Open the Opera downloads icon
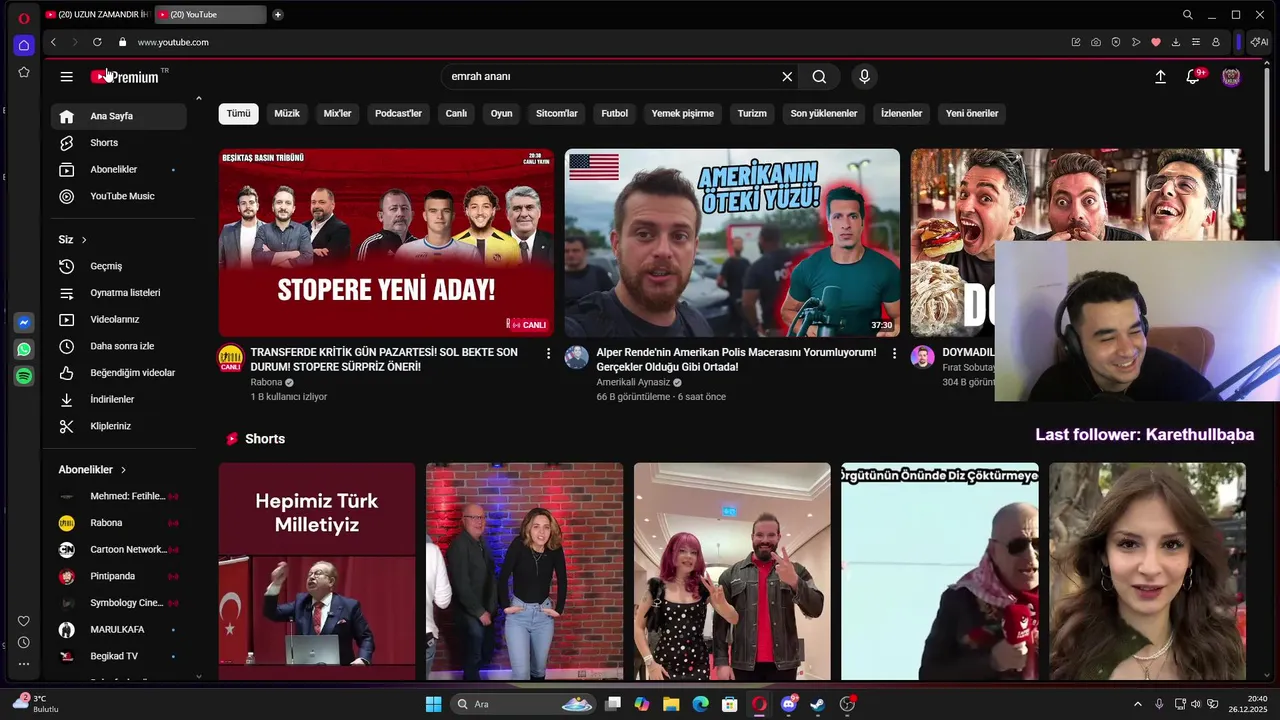This screenshot has width=1280, height=720. [1175, 42]
